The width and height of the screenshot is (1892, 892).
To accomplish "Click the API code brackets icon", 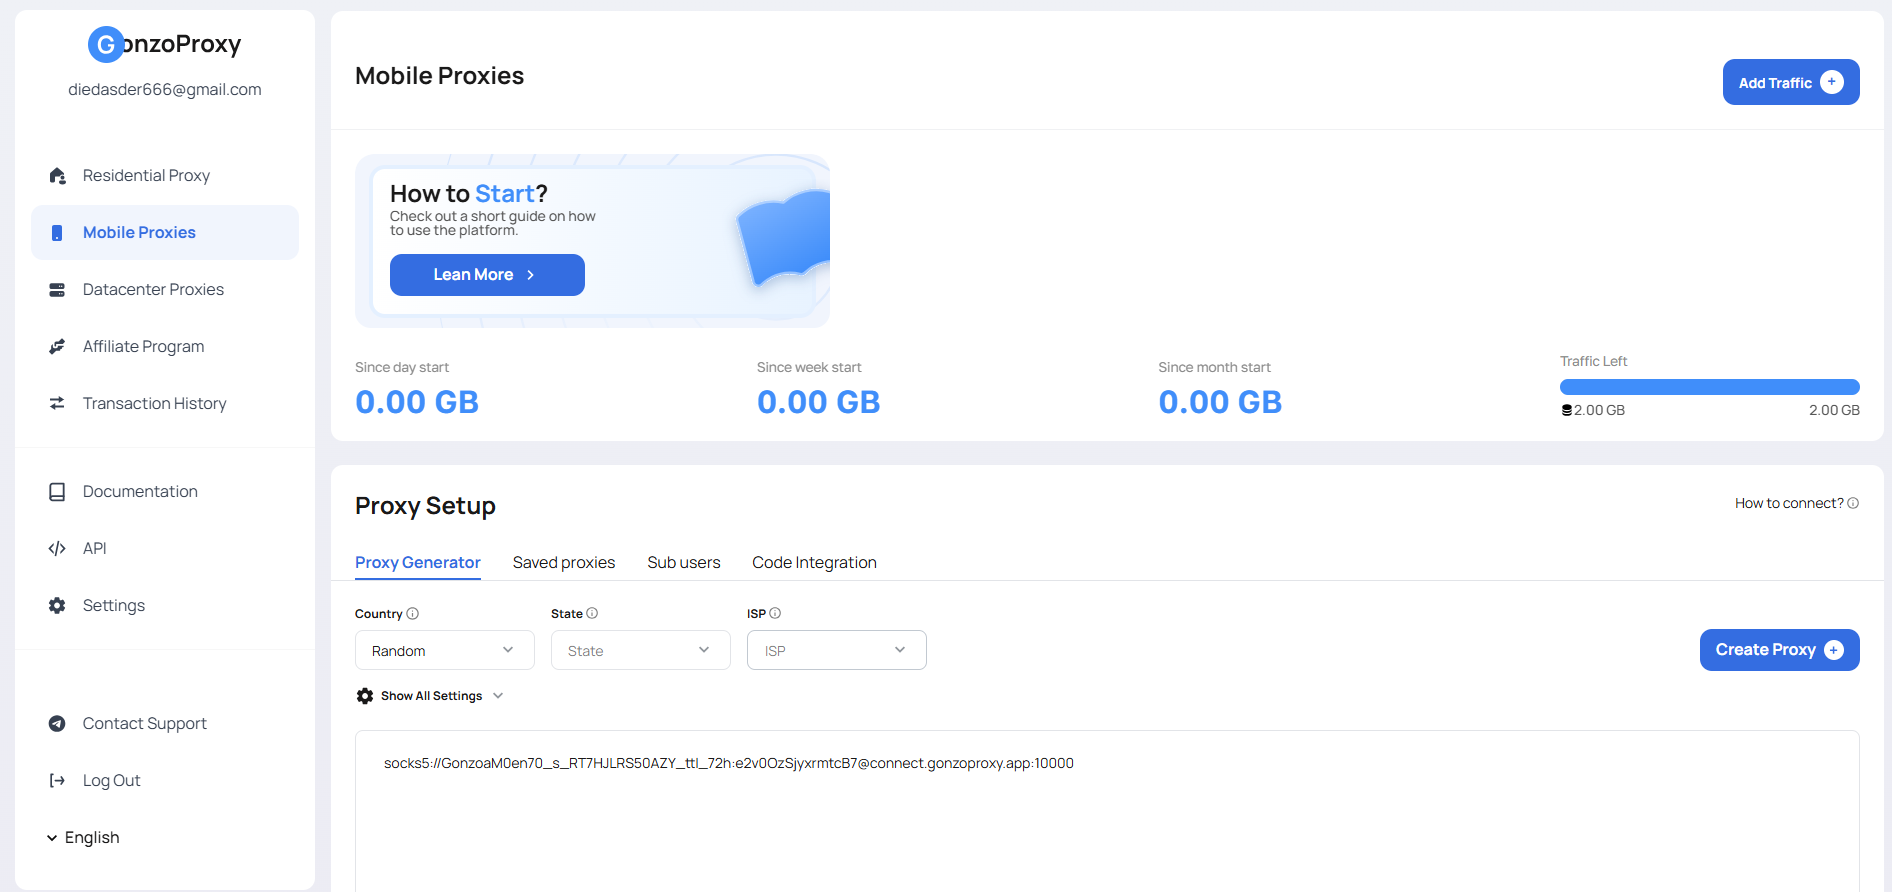I will [57, 549].
